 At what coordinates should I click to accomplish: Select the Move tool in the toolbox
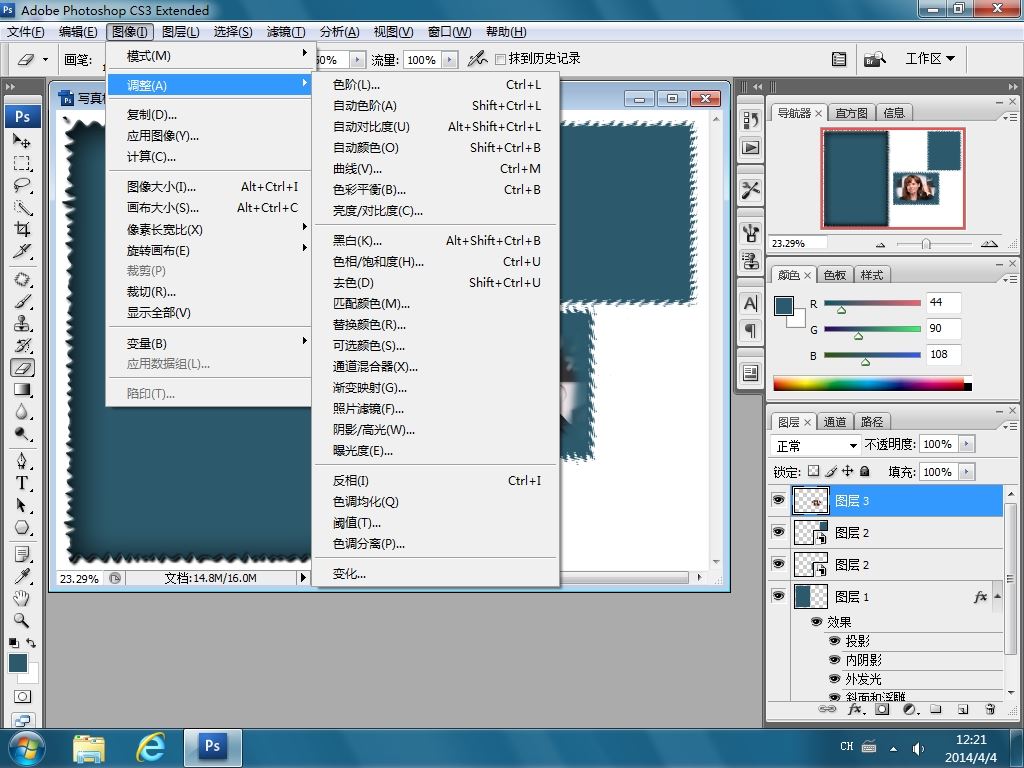click(22, 140)
